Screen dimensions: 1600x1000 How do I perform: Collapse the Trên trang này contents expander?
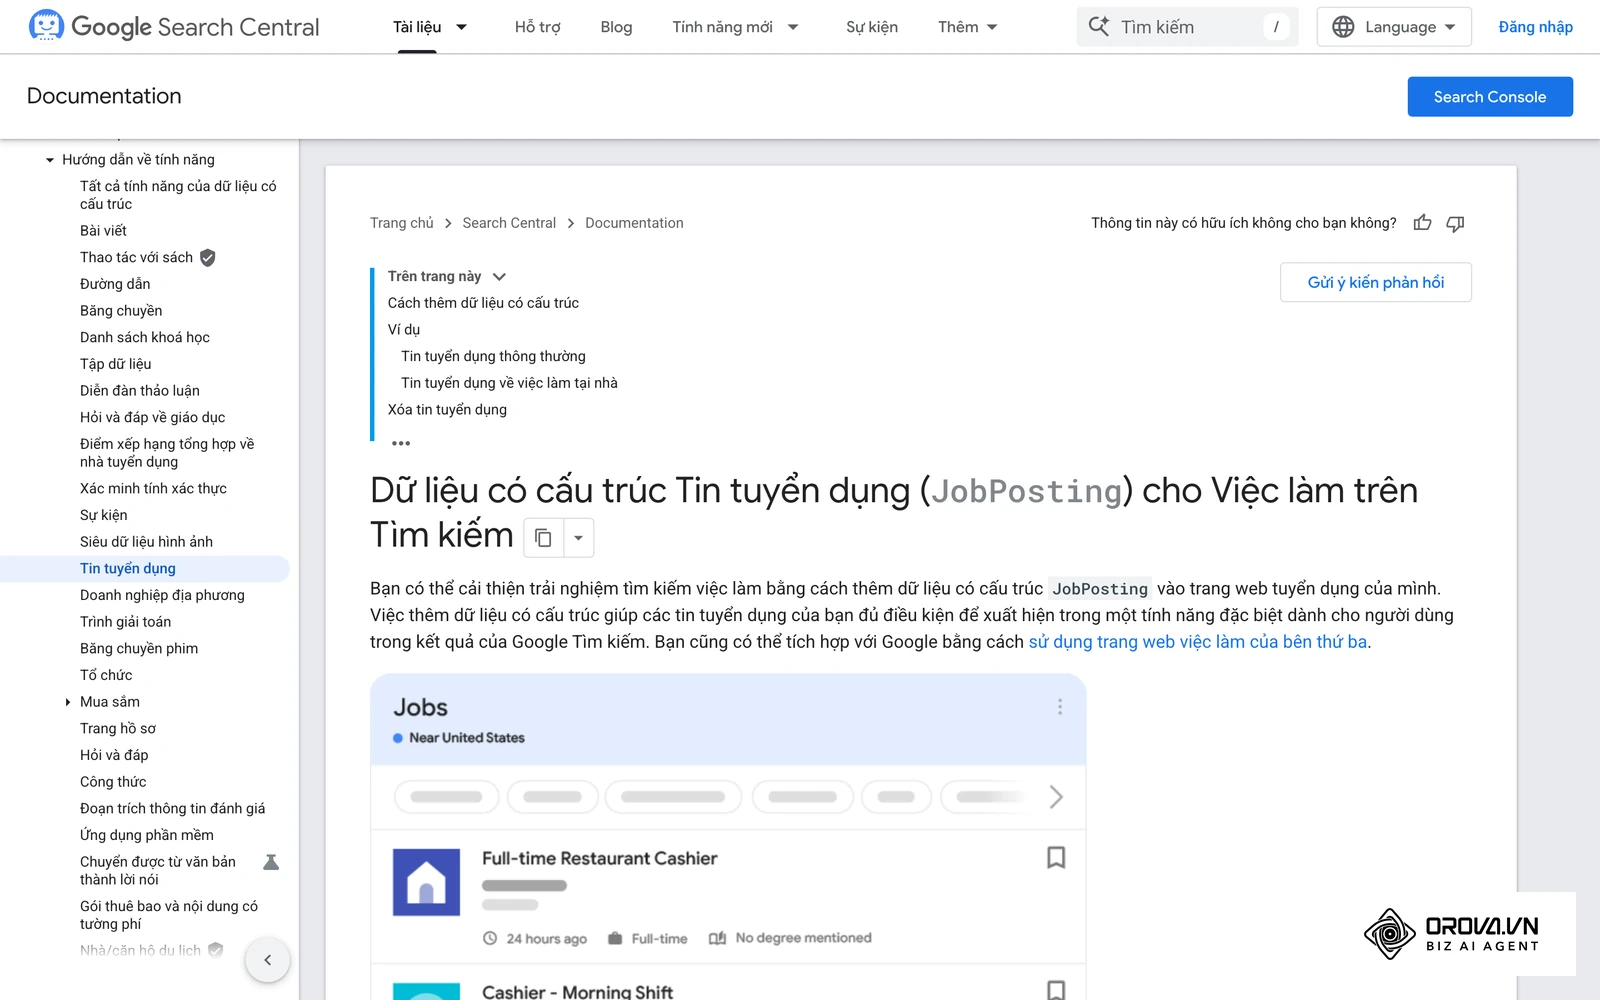499,276
